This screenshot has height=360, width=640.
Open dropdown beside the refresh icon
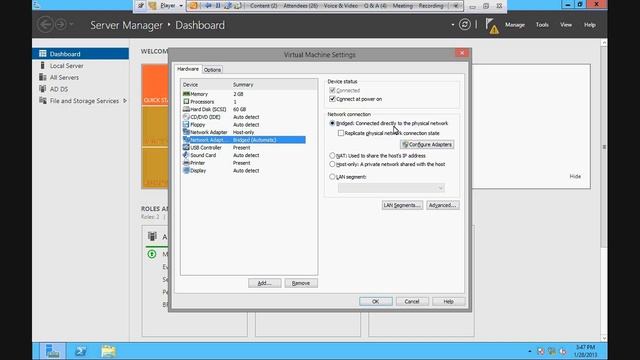[x=453, y=24]
